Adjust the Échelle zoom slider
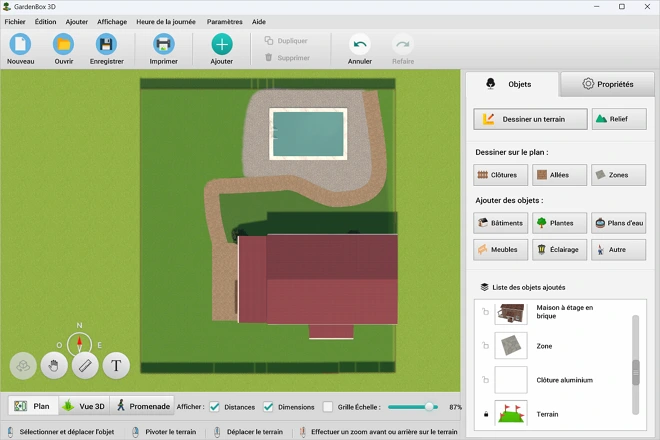 (429, 407)
